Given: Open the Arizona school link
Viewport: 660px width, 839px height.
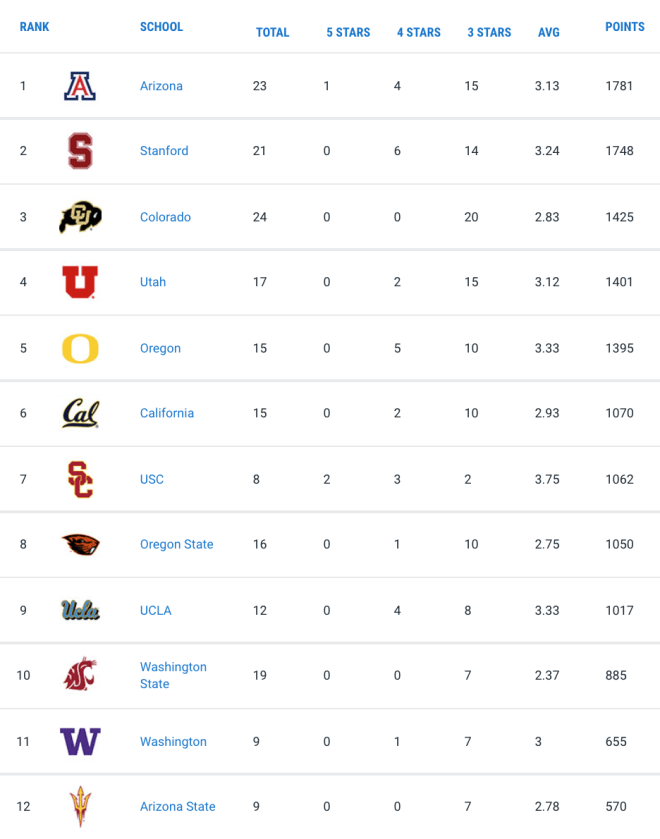Looking at the screenshot, I should coord(161,86).
